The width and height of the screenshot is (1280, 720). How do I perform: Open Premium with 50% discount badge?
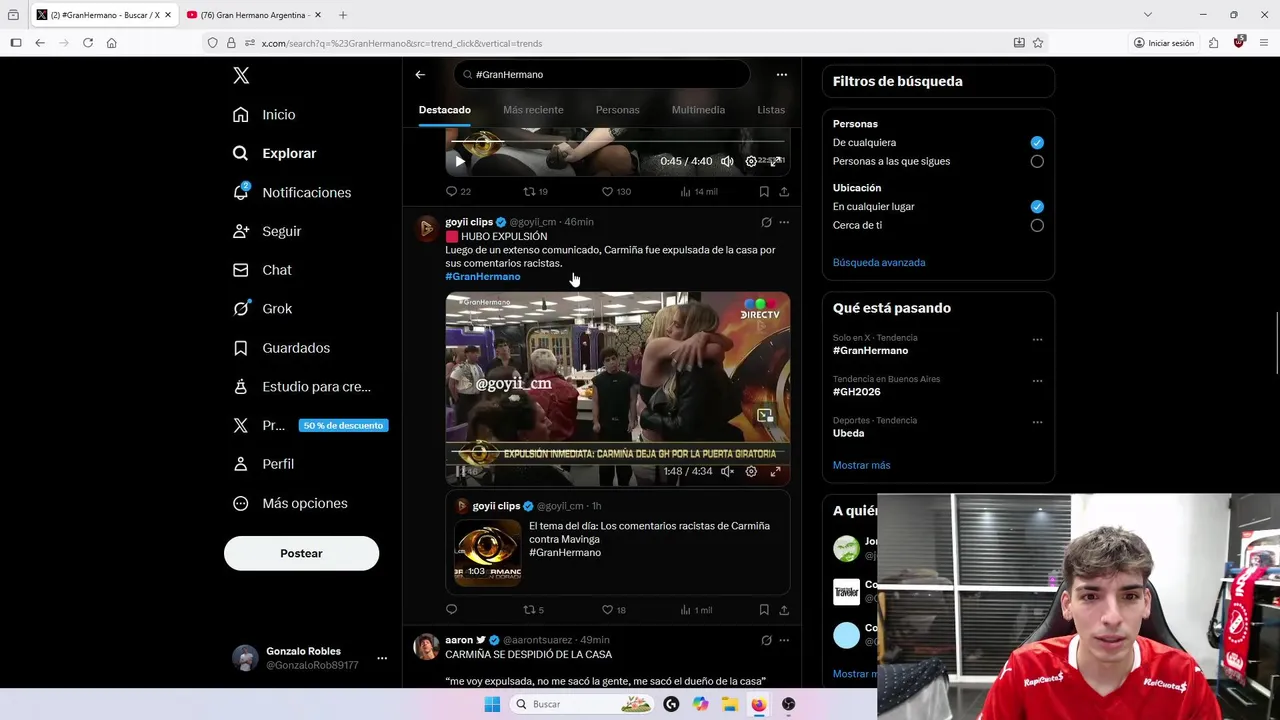(310, 425)
